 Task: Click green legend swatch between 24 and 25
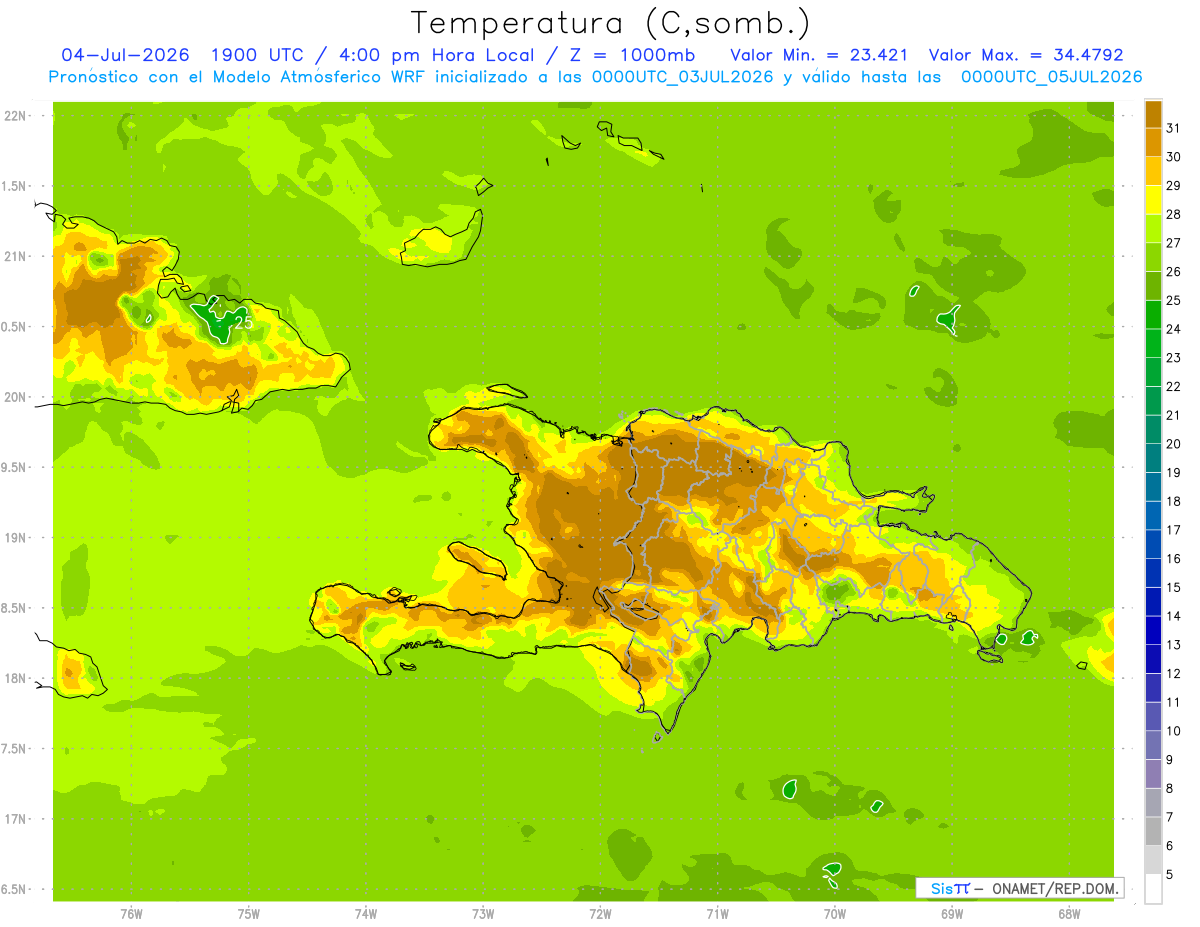click(1153, 315)
